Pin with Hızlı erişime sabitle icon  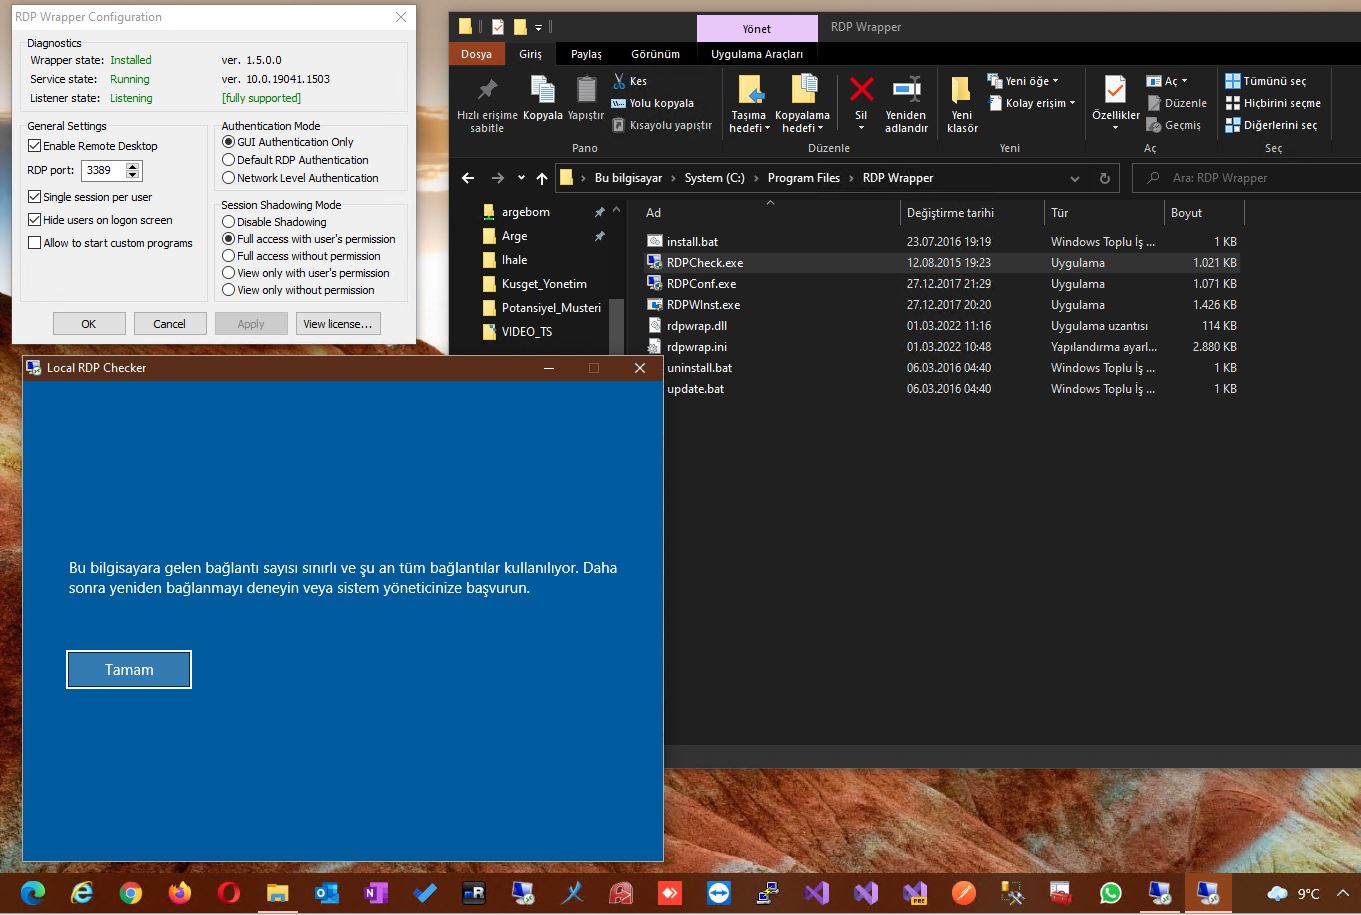pos(487,90)
